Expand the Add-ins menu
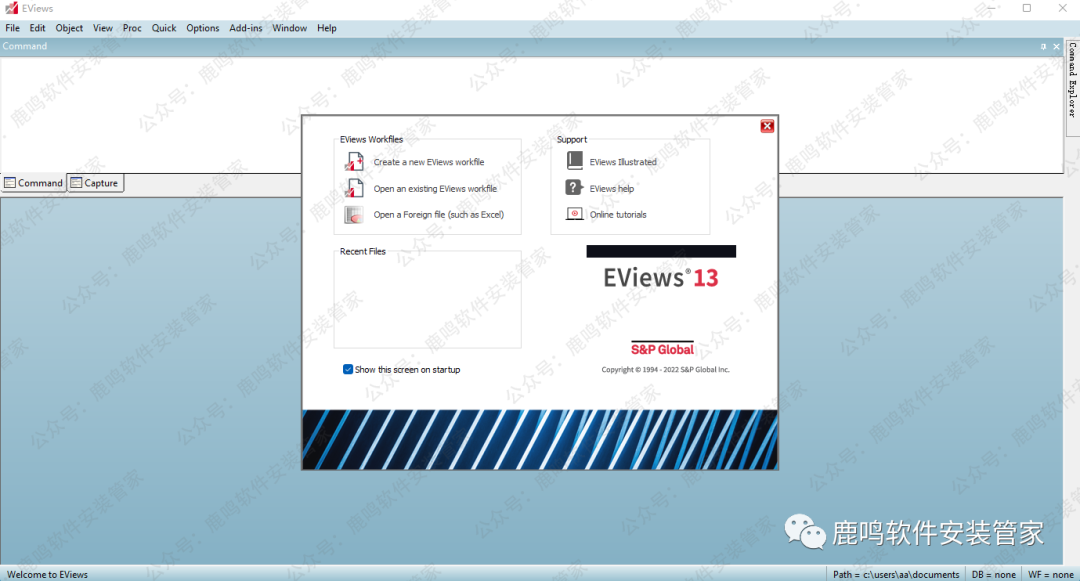This screenshot has height=581, width=1080. (x=246, y=28)
